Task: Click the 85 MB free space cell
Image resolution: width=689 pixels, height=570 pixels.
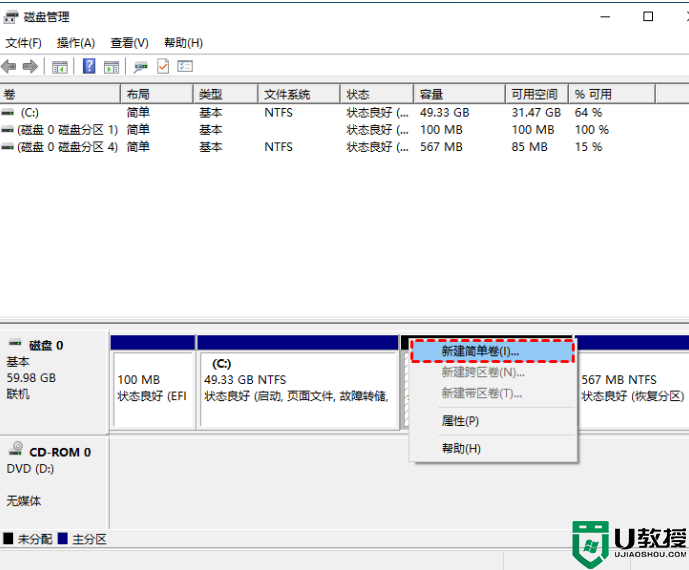Action: tap(529, 147)
